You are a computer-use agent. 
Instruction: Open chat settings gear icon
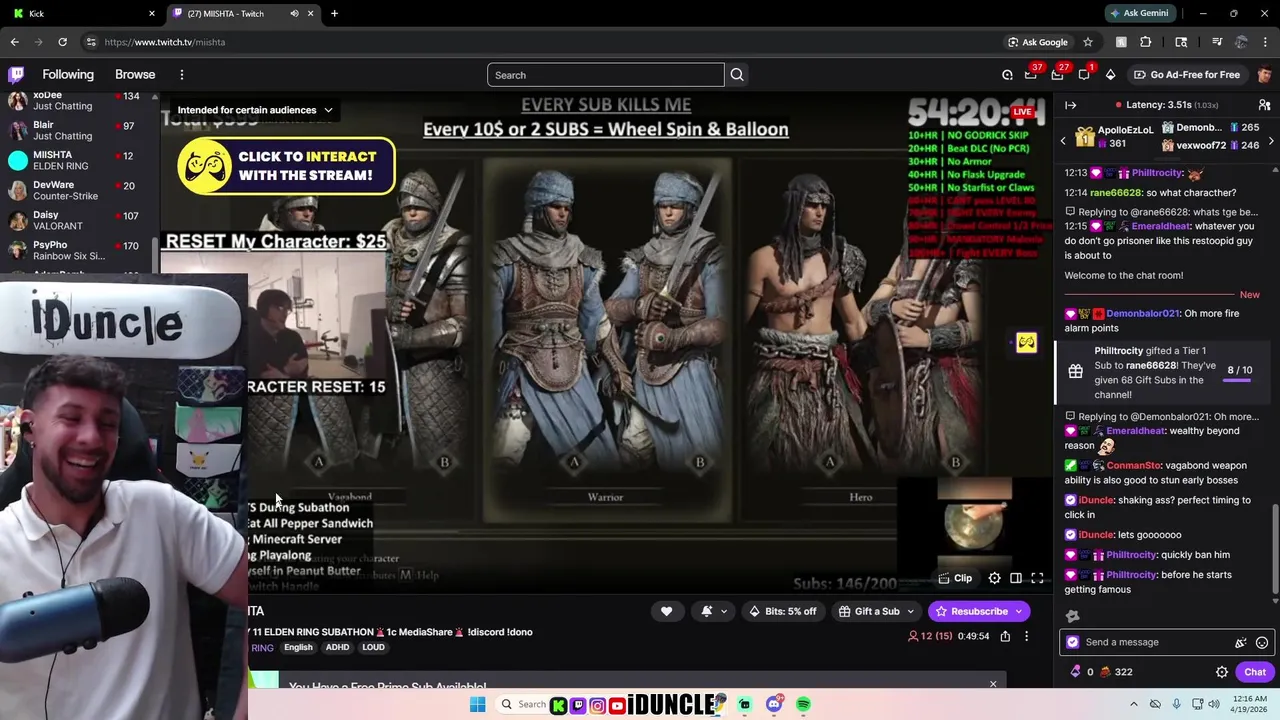[1222, 672]
